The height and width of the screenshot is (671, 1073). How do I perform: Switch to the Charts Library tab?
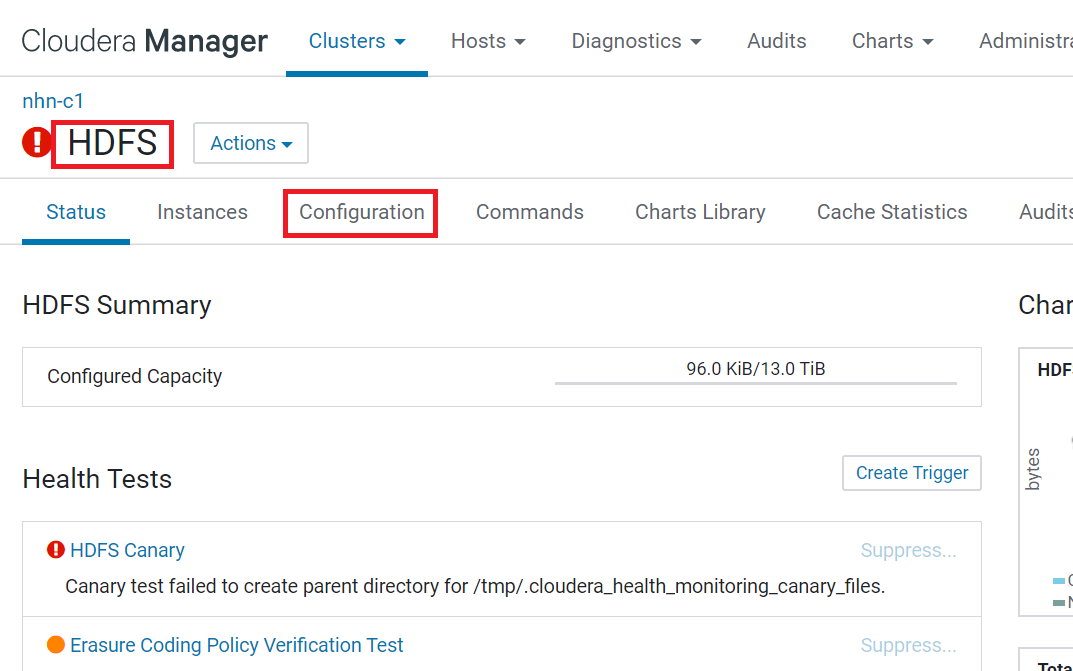[x=700, y=212]
